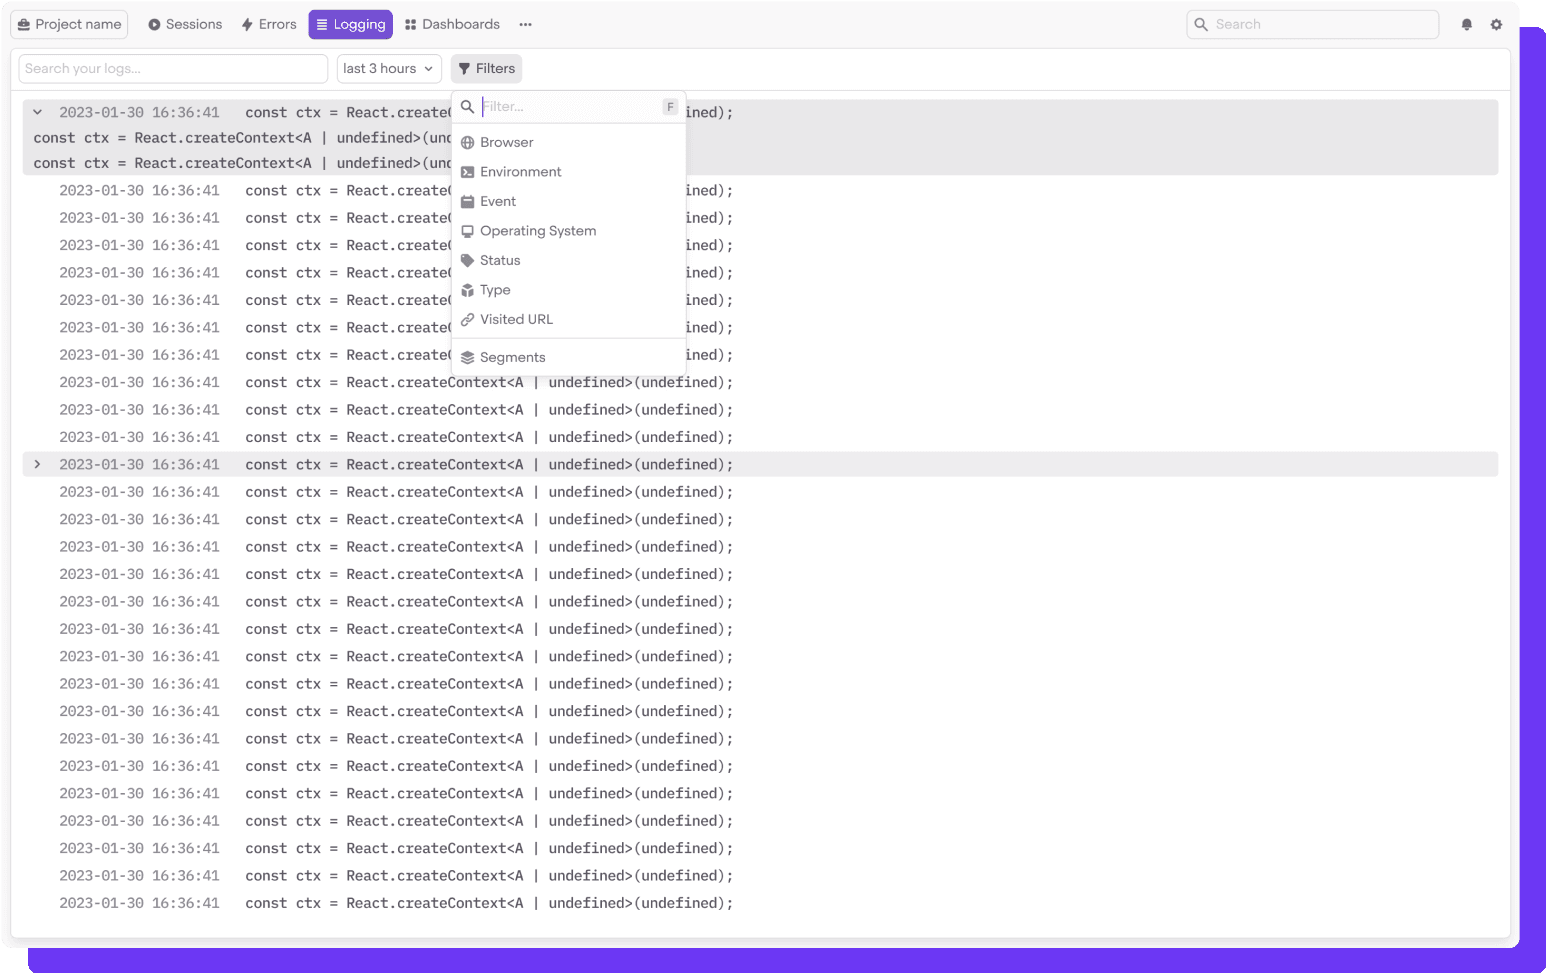
Task: Open the Dashboards tab
Action: point(452,25)
